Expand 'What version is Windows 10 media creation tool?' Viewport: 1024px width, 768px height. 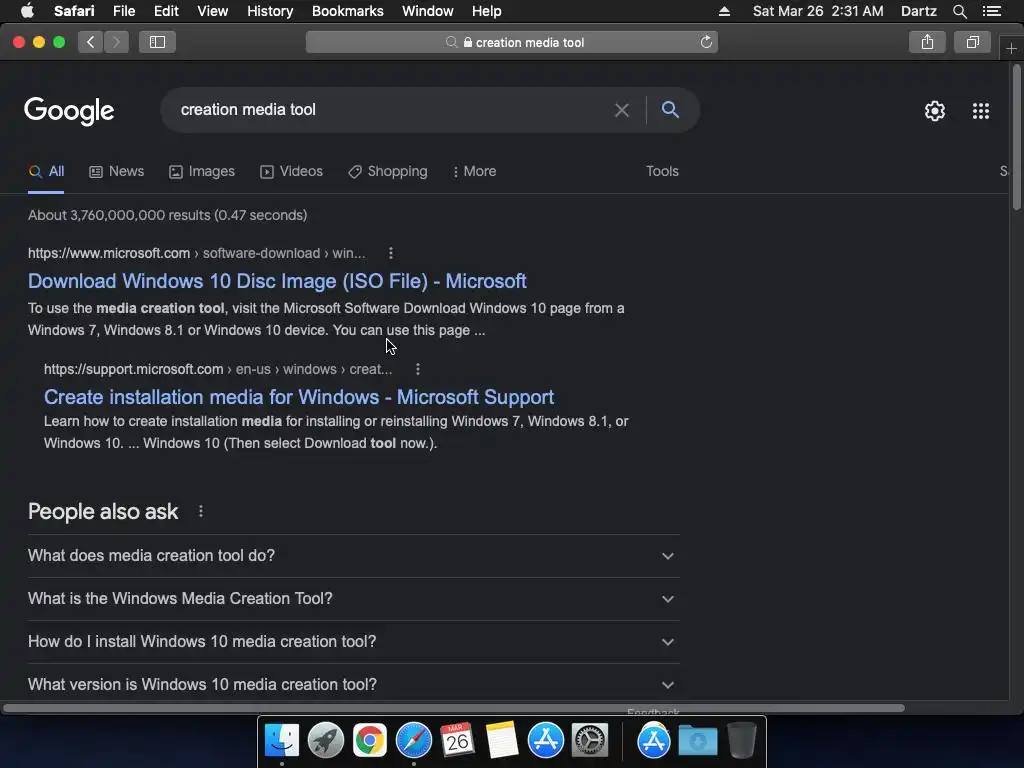(x=353, y=684)
